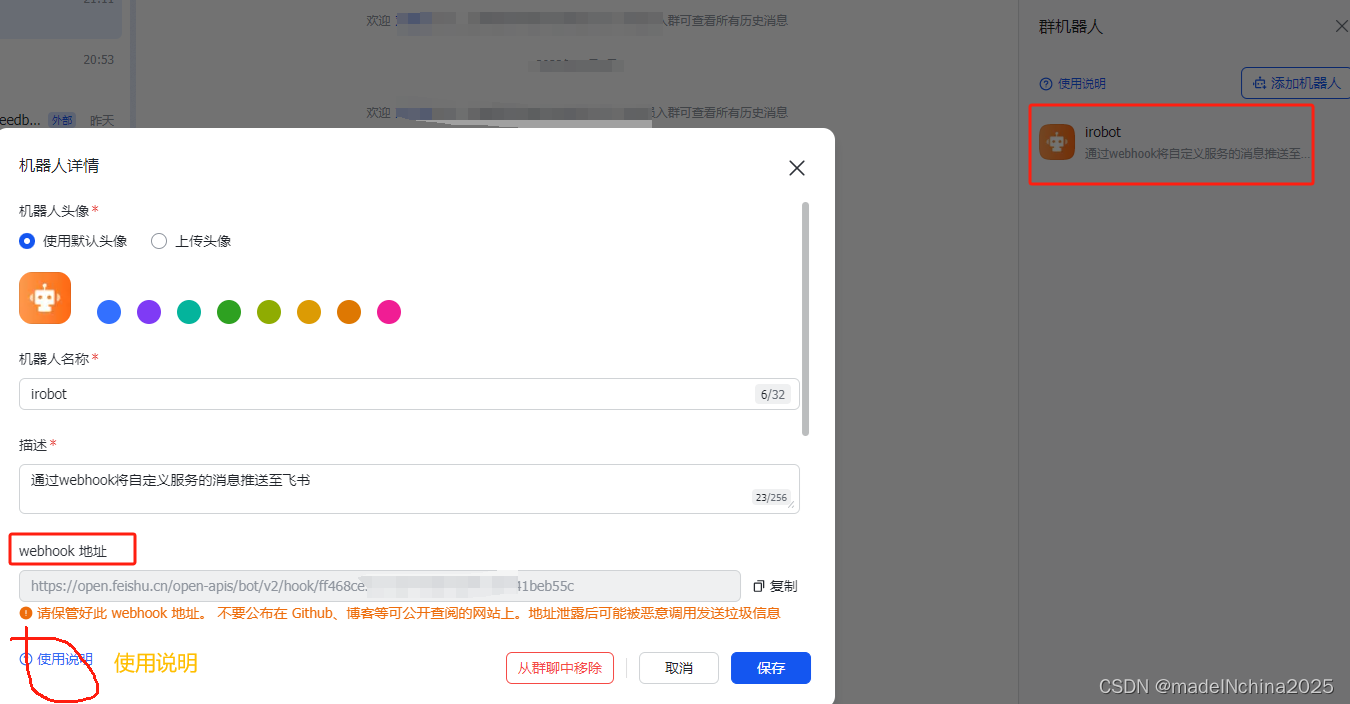Pick the blue avatar color
Viewport: 1350px width, 704px height.
tap(109, 312)
